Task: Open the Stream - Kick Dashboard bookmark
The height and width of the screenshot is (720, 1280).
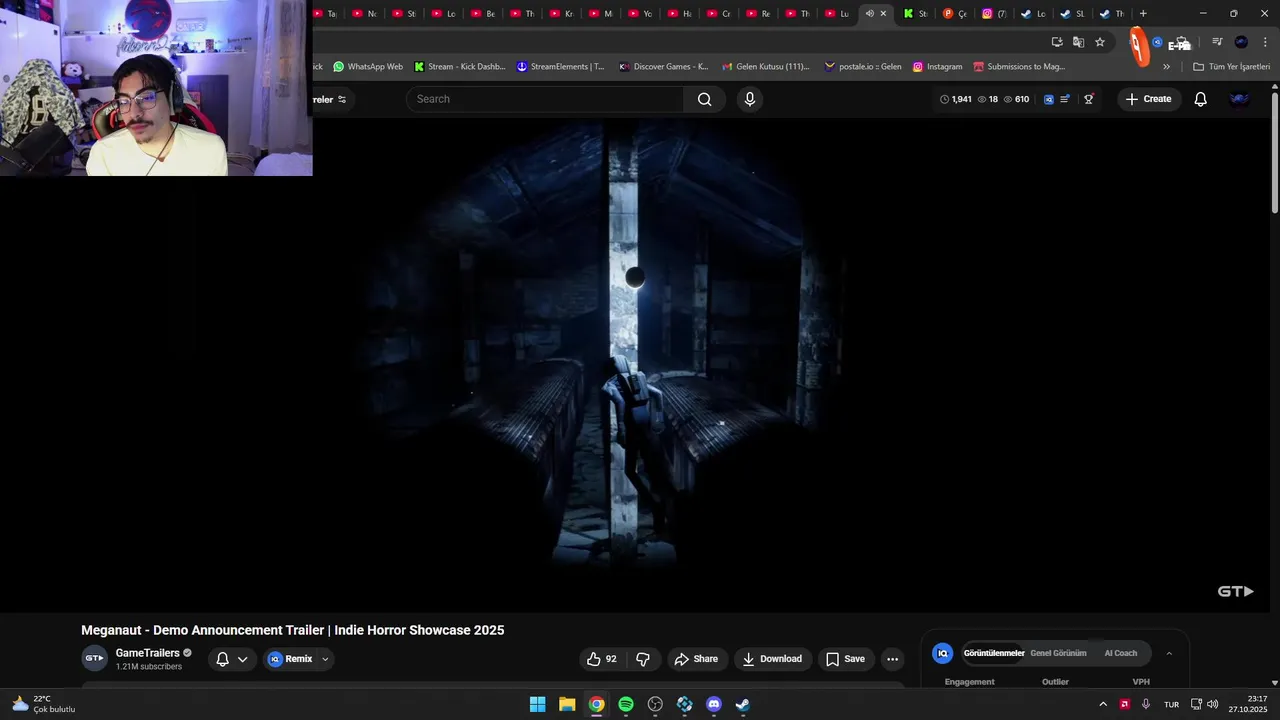Action: click(x=460, y=67)
